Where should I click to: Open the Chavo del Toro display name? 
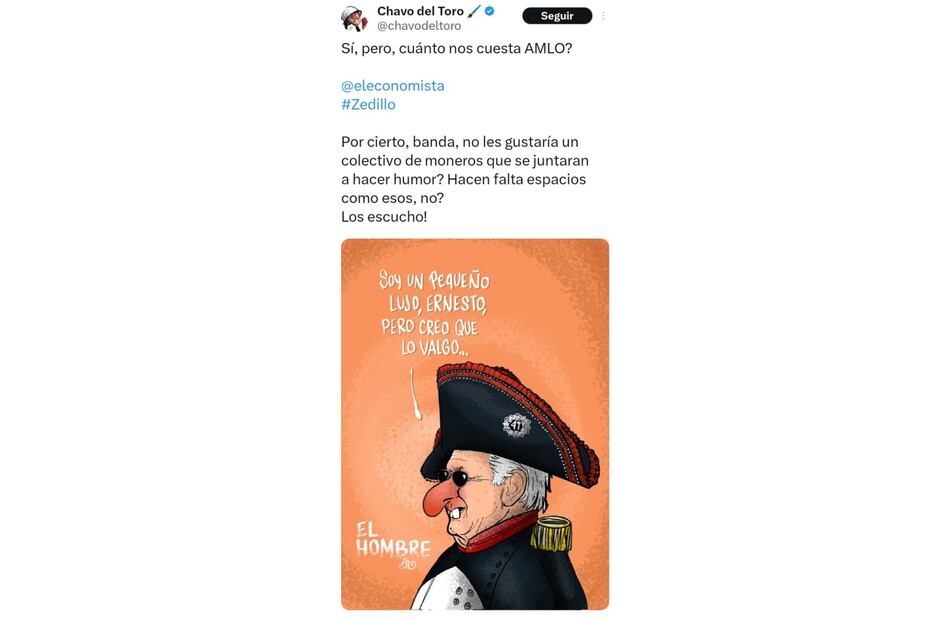420,11
